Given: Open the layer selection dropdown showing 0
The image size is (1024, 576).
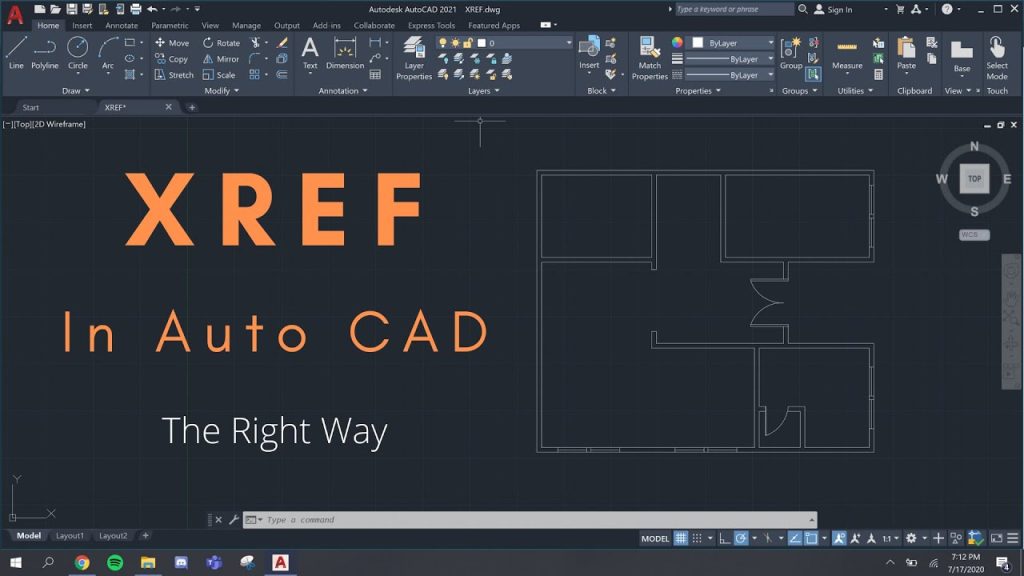Looking at the screenshot, I should (504, 42).
